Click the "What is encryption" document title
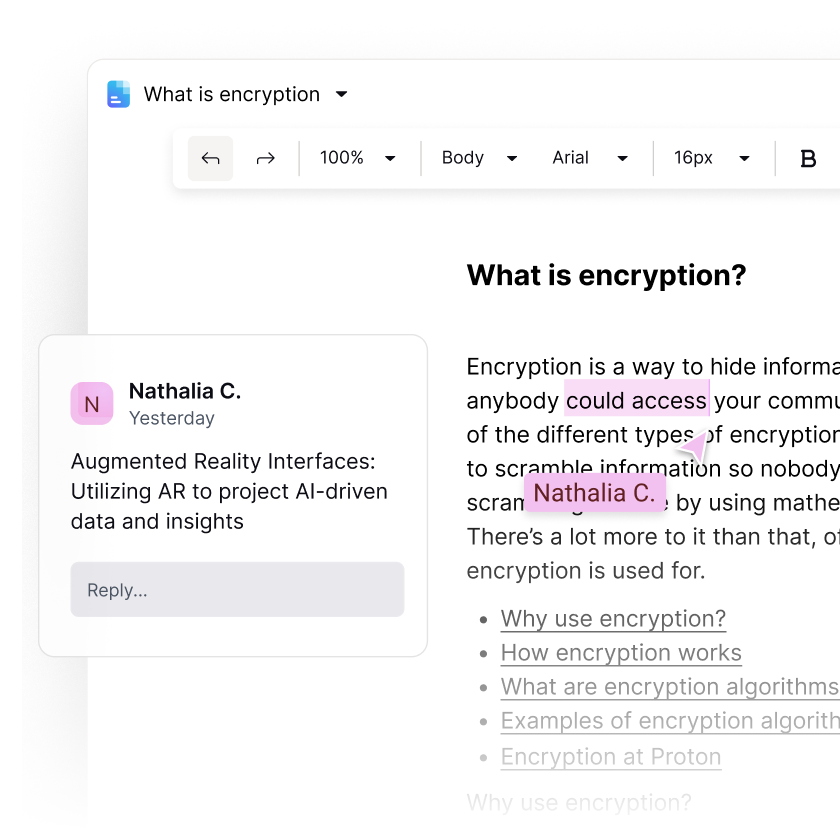This screenshot has width=840, height=840. [x=231, y=94]
